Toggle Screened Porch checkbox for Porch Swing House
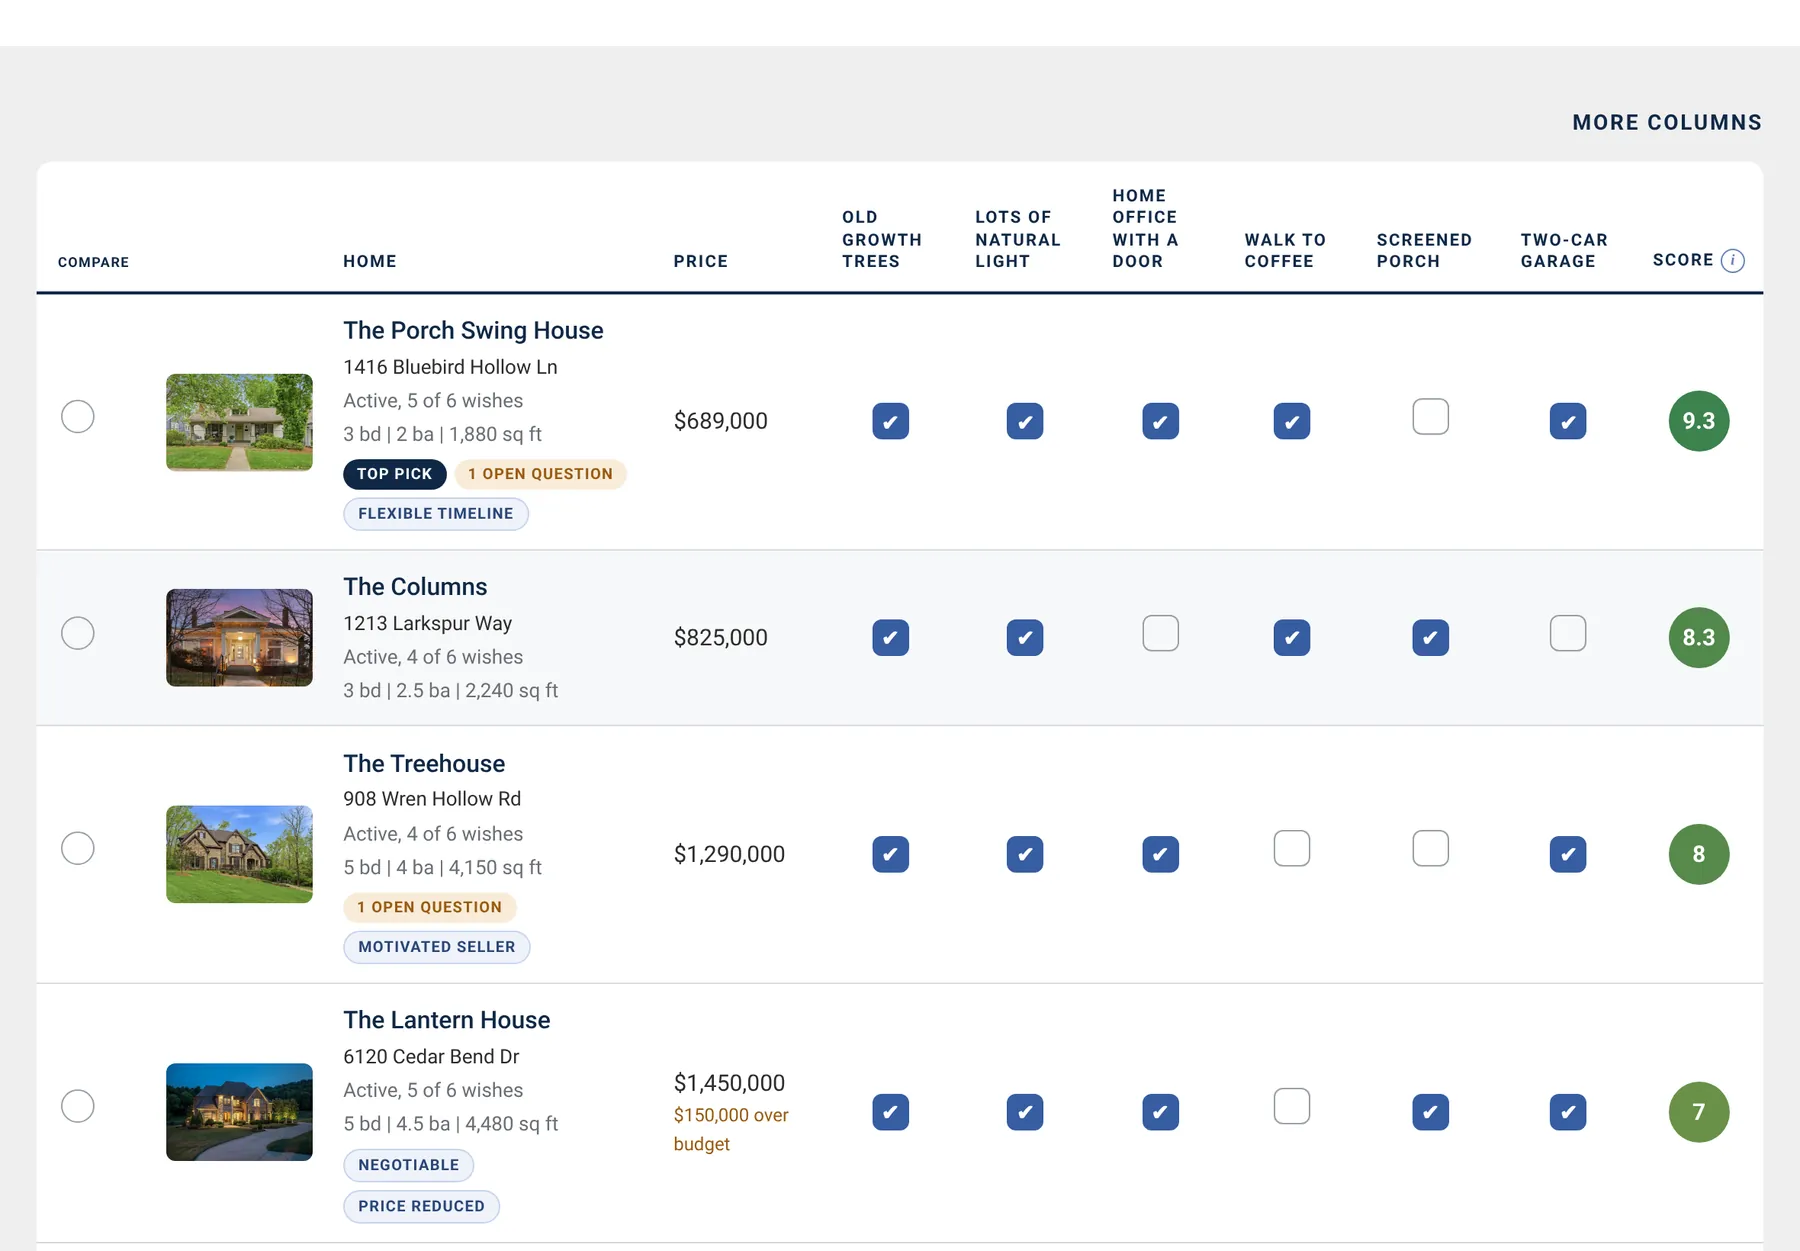This screenshot has height=1251, width=1800. [x=1430, y=416]
